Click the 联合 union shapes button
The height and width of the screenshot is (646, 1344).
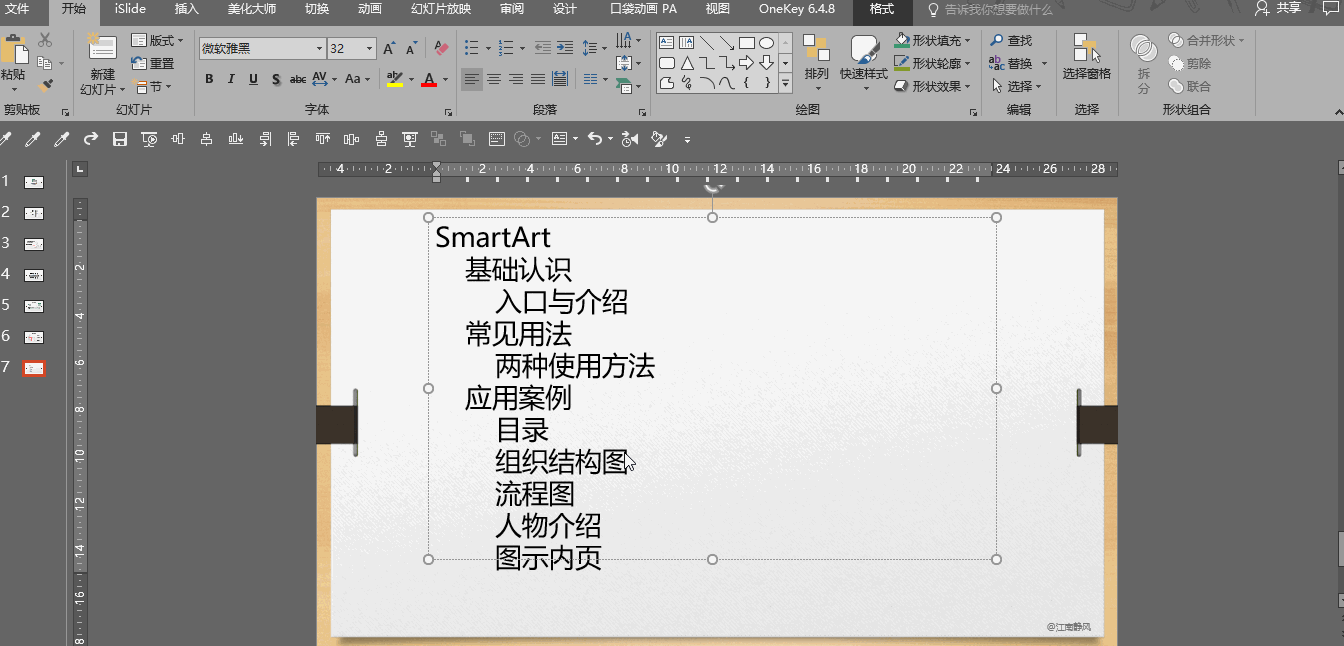coord(1190,86)
